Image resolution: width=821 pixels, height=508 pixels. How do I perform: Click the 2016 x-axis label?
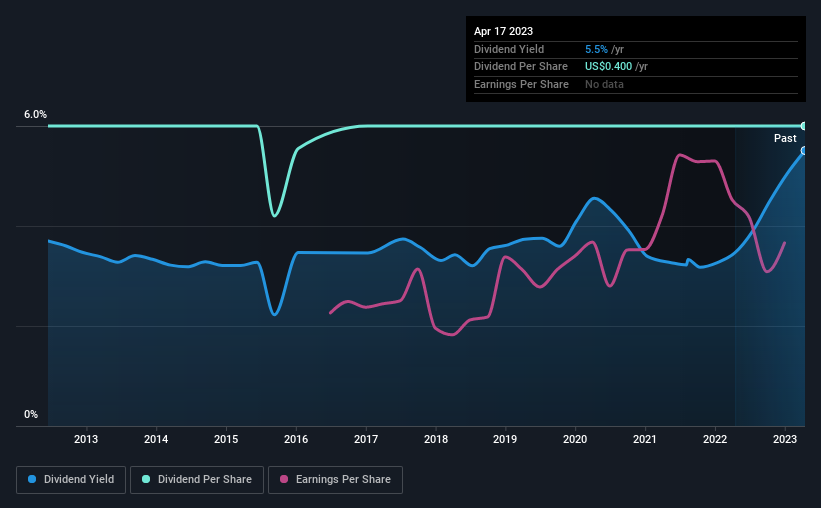click(296, 439)
